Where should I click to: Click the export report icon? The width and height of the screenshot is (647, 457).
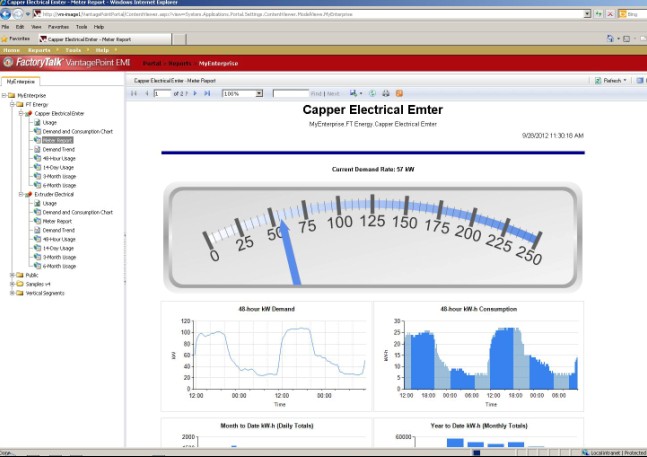pos(355,93)
